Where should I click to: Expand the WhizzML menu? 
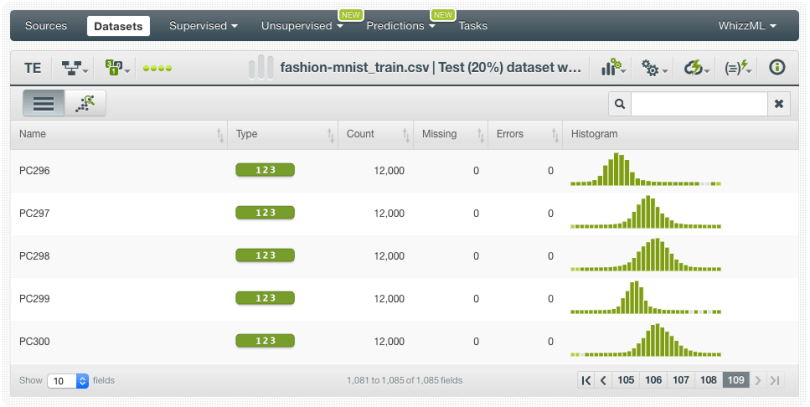pos(747,26)
